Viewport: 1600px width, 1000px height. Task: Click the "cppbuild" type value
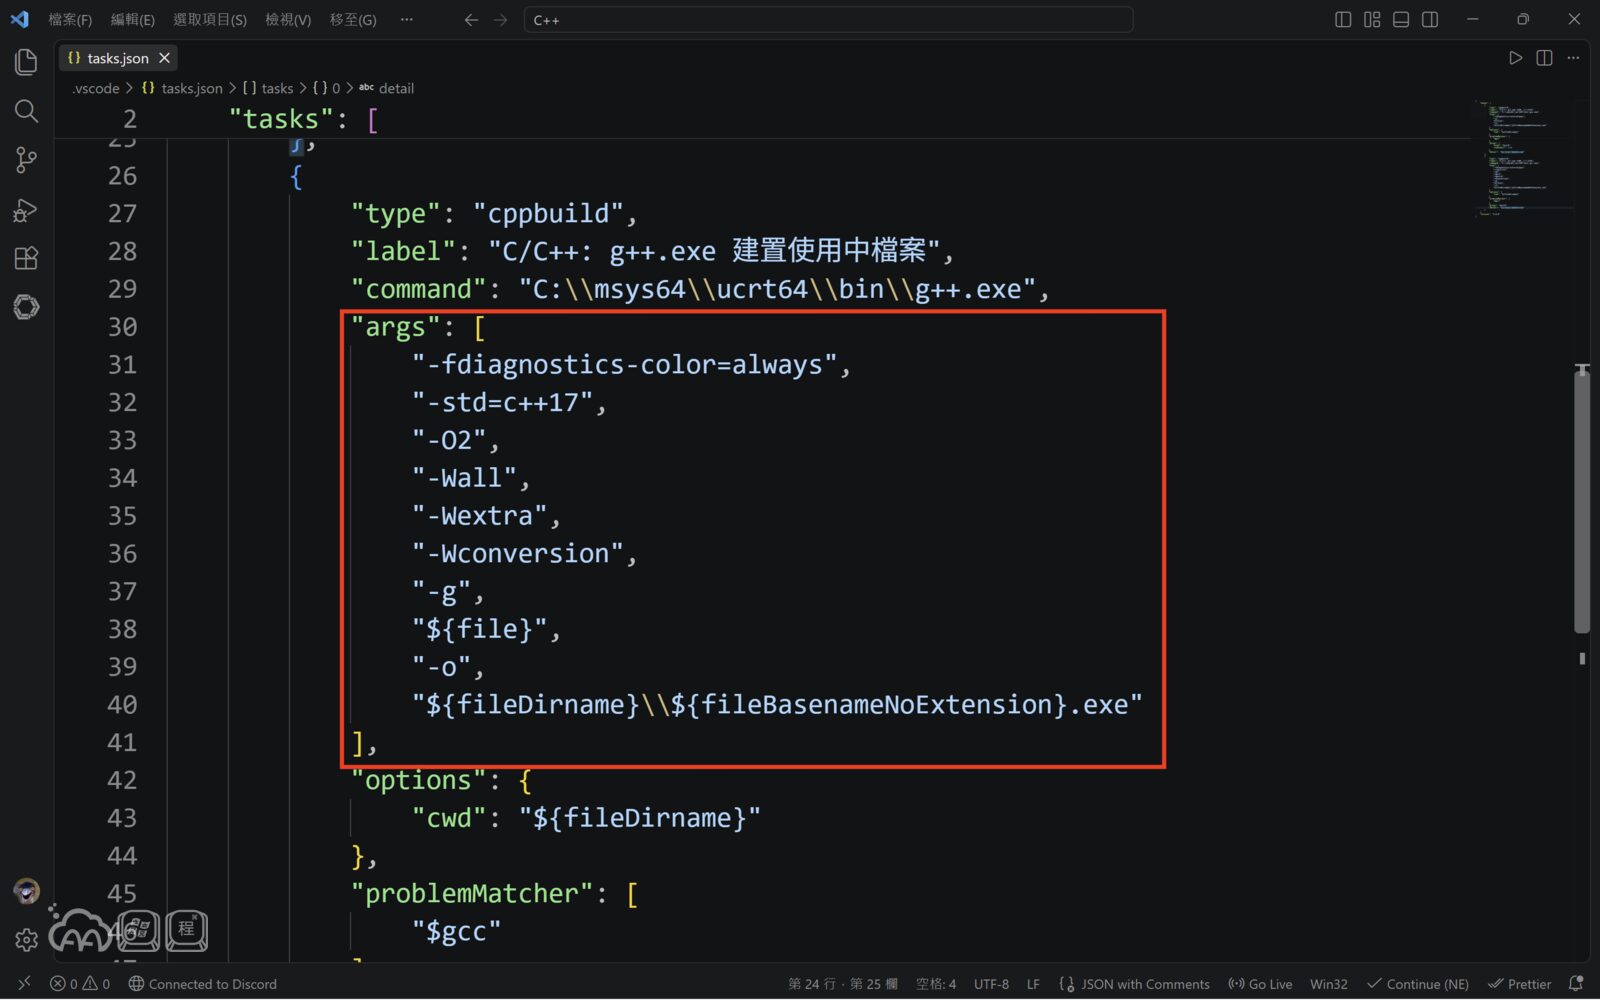(548, 214)
